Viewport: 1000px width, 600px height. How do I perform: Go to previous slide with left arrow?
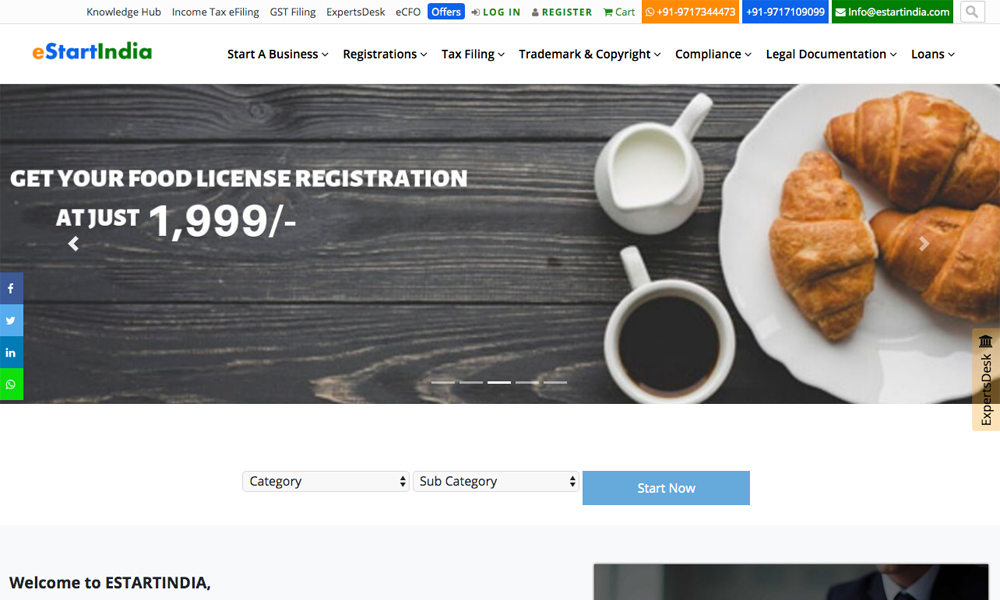(x=73, y=244)
